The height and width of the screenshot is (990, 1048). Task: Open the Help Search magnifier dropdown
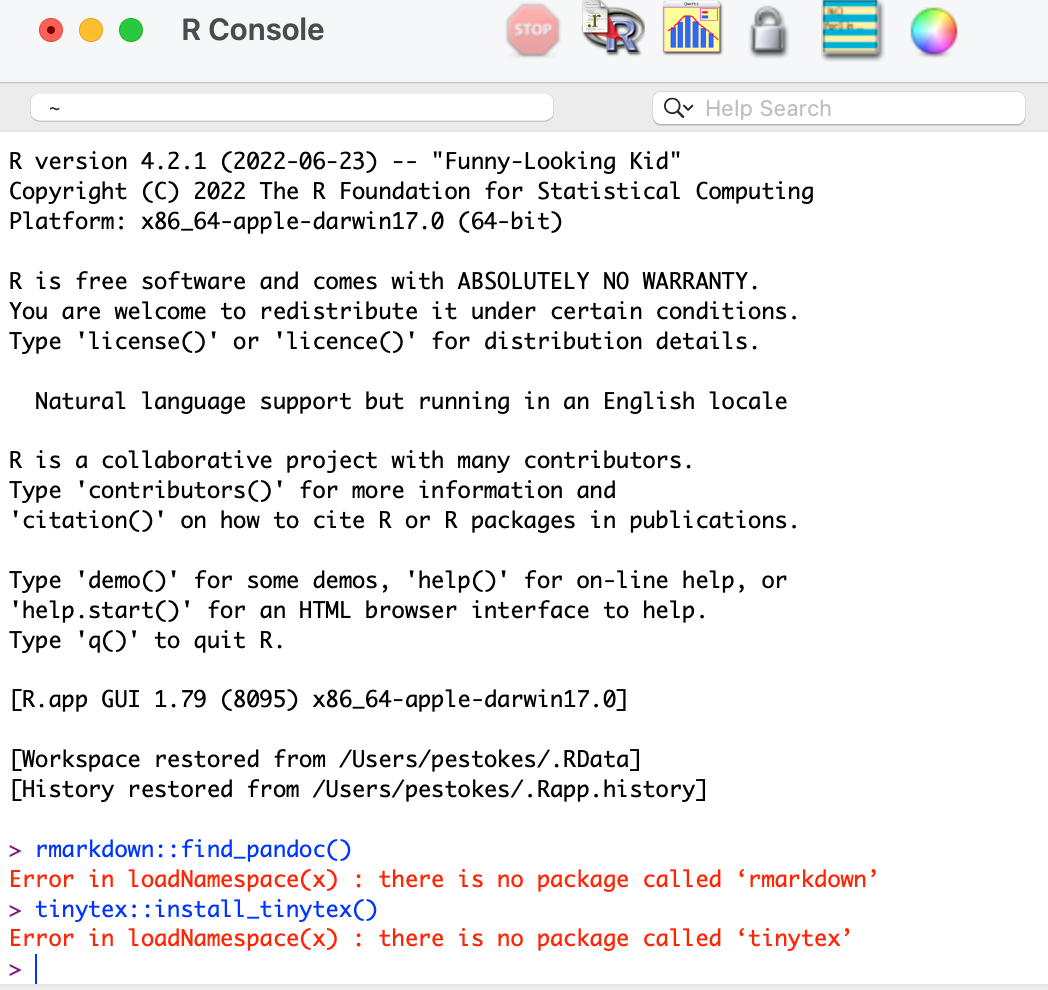point(678,108)
